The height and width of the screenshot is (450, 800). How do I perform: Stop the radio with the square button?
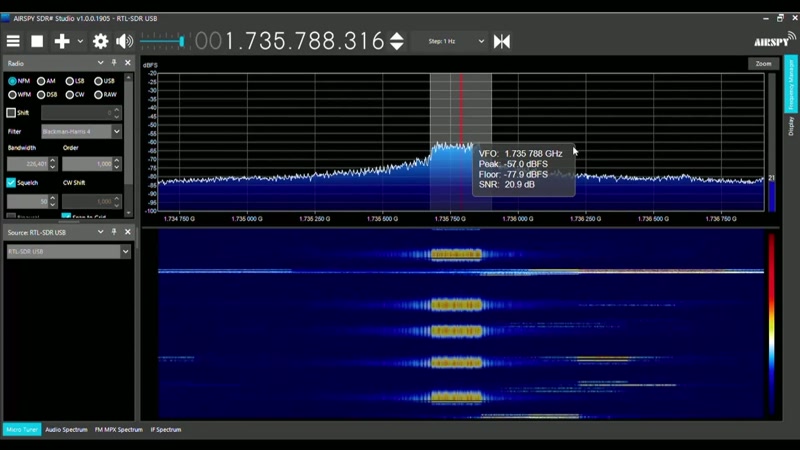(x=37, y=41)
